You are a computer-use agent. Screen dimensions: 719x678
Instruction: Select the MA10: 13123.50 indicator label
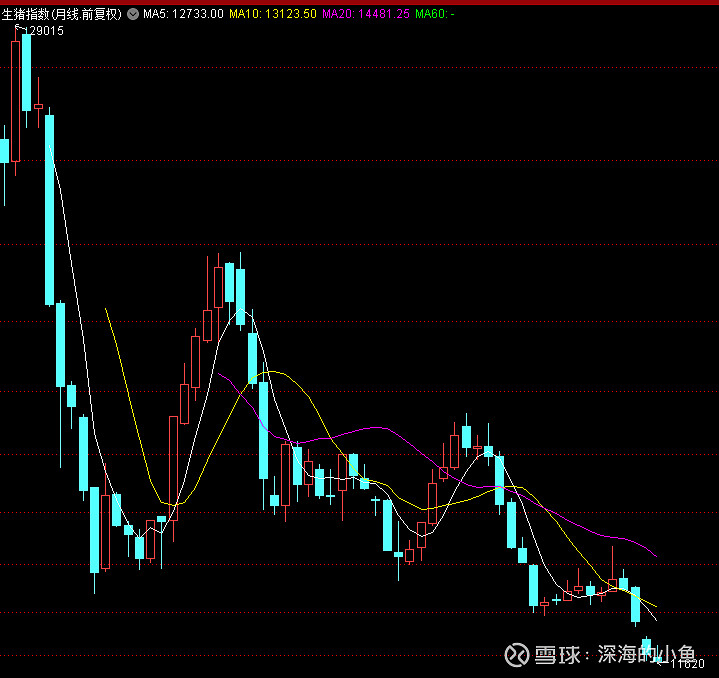273,14
